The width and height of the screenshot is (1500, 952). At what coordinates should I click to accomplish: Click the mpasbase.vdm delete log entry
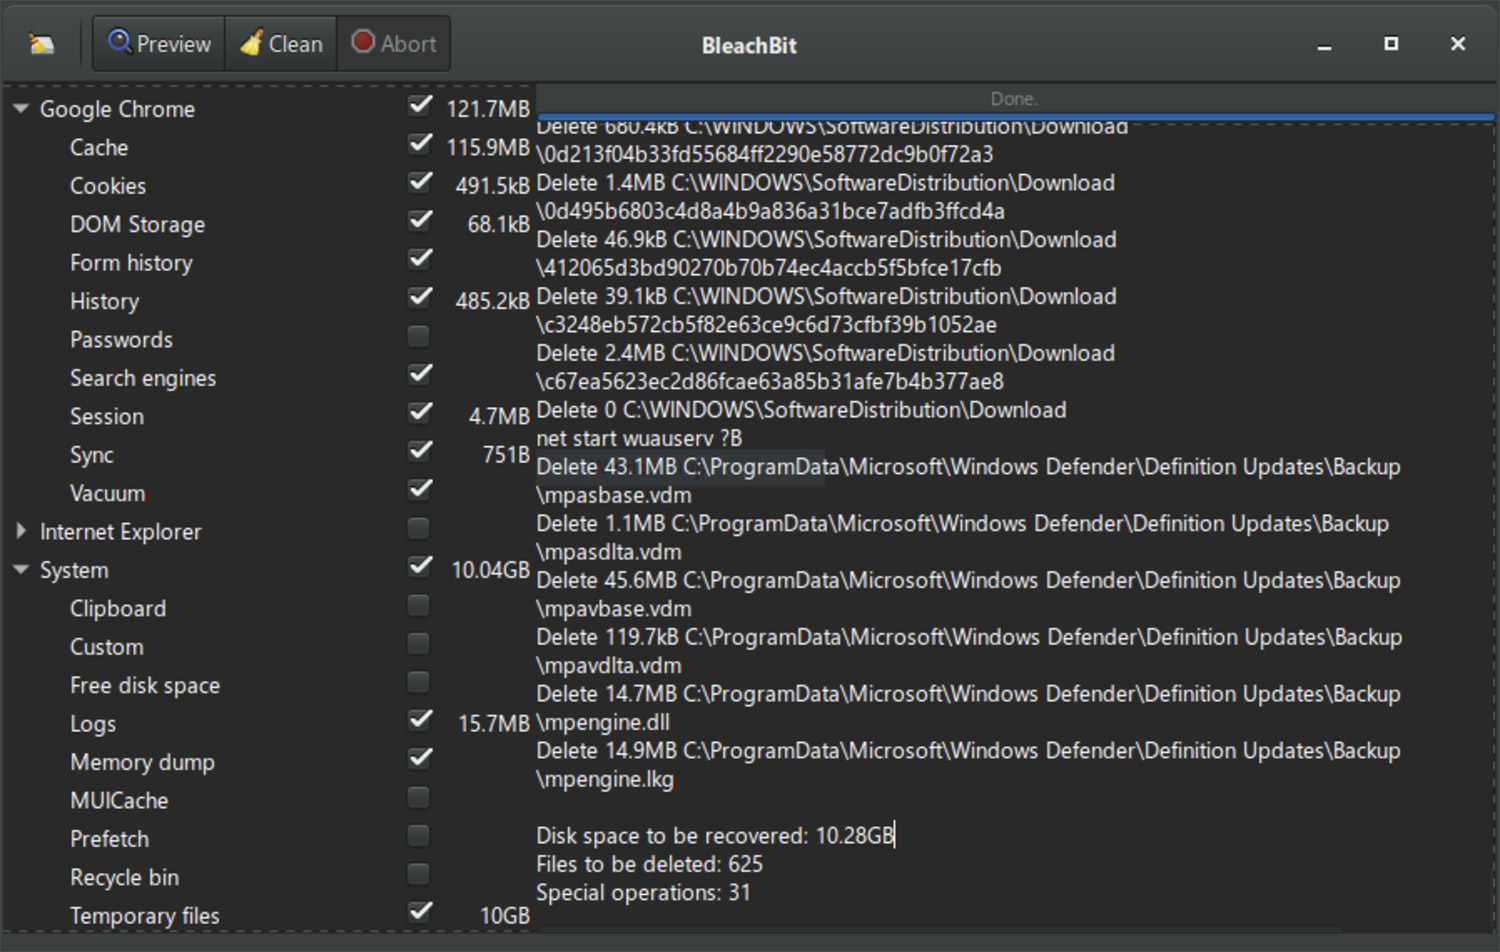[968, 481]
